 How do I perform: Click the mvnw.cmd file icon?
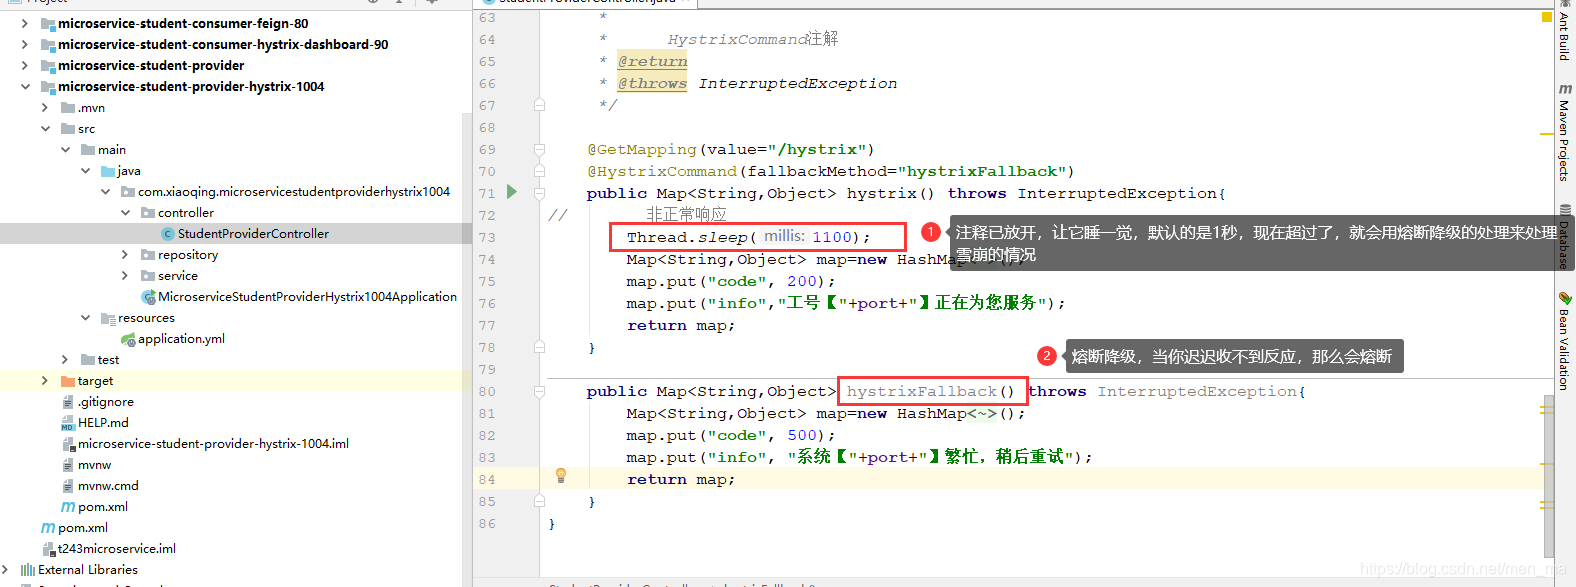click(68, 486)
